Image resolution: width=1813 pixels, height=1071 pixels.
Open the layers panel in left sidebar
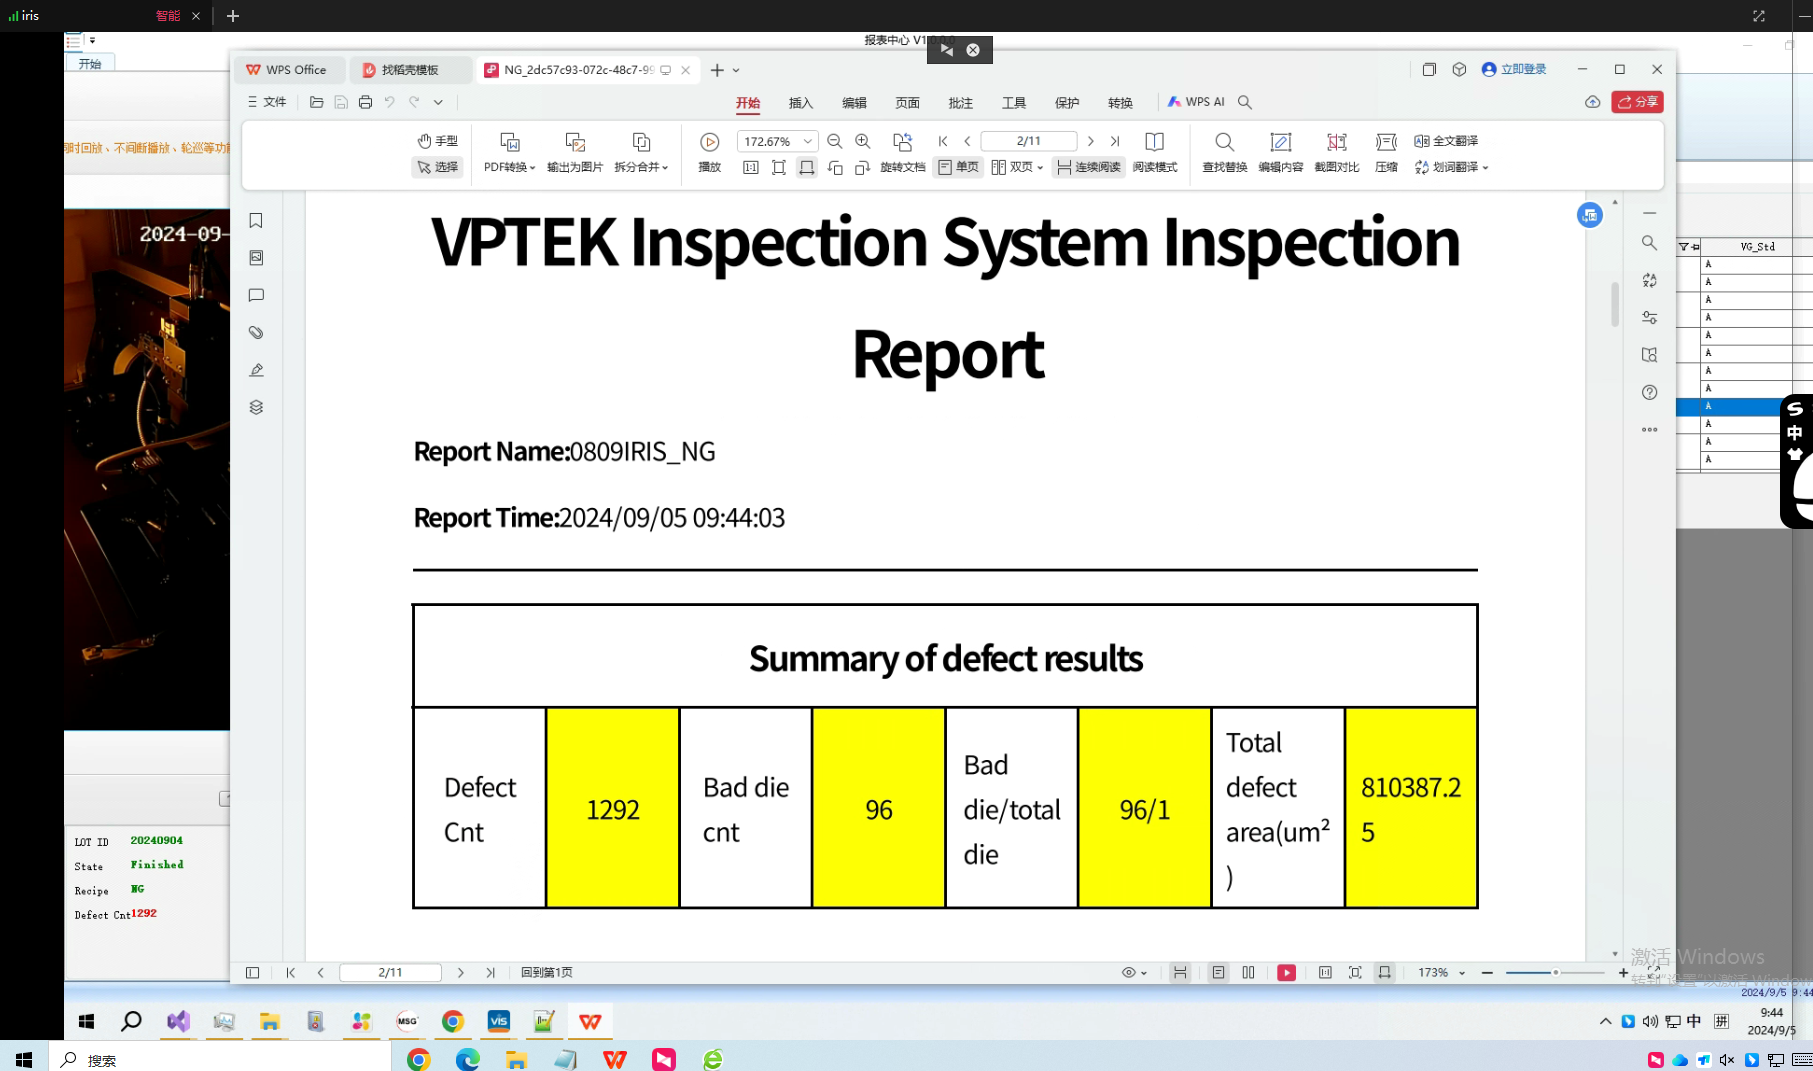[x=256, y=407]
